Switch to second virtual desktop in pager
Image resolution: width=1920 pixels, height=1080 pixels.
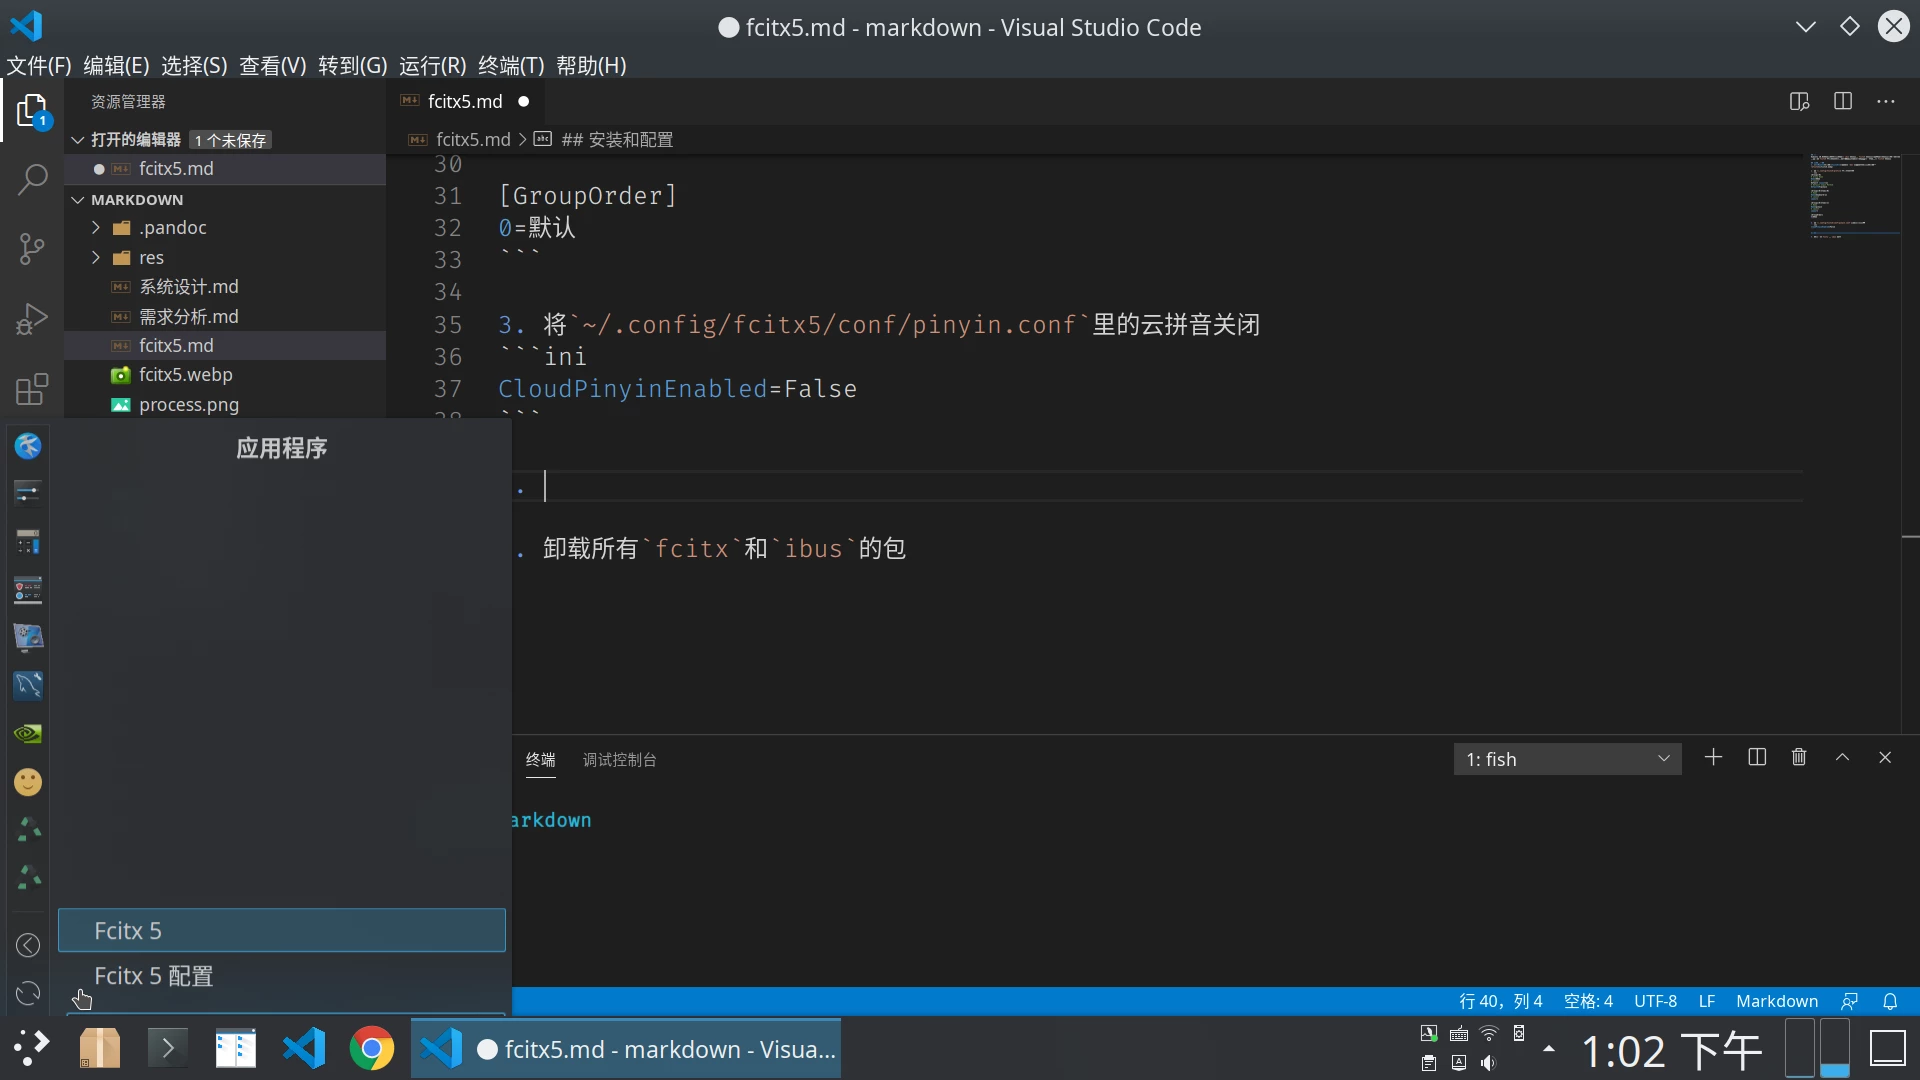coord(1834,1048)
